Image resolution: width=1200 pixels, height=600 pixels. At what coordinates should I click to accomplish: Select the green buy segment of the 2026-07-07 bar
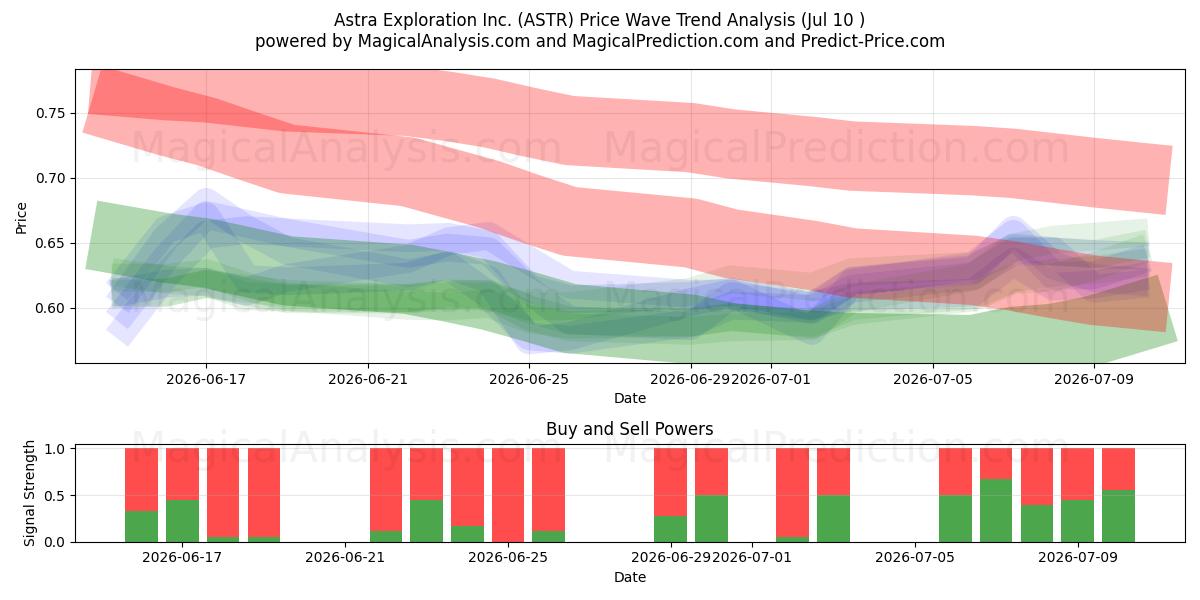pyautogui.click(x=996, y=511)
